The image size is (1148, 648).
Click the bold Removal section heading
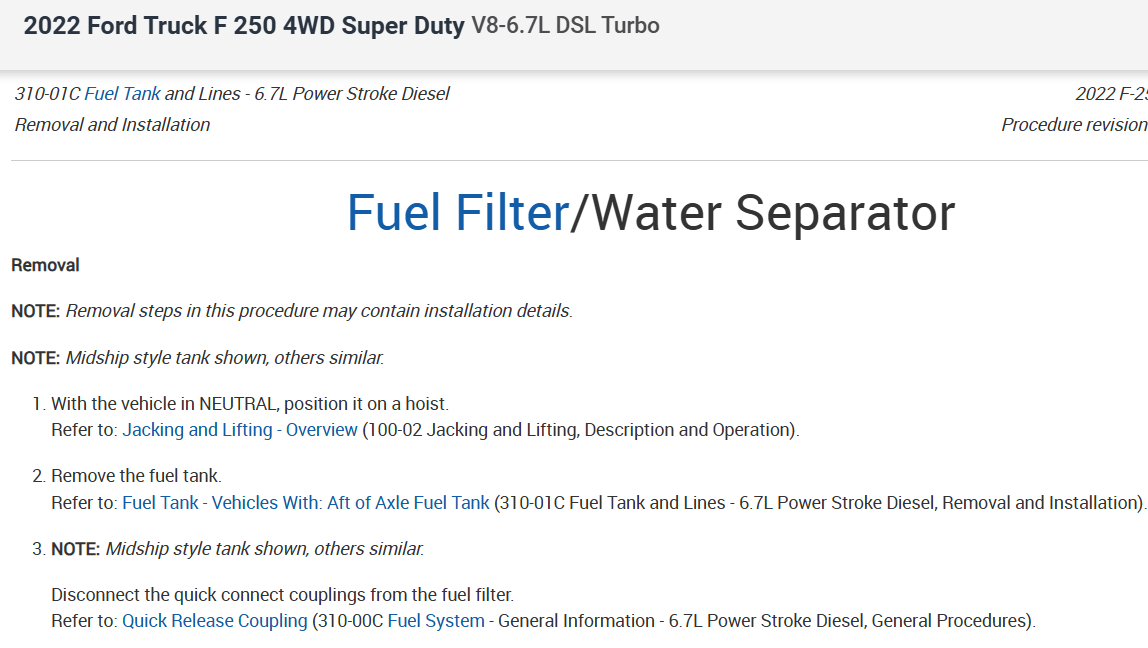pyautogui.click(x=46, y=266)
